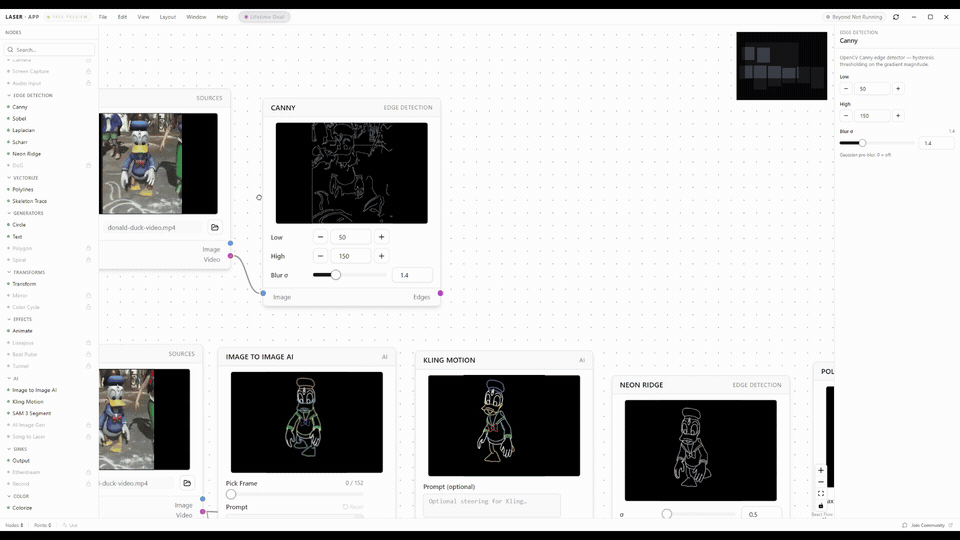Viewport: 960px width, 540px height.
Task: Click lock icon beside Color Cycle node
Action: (88, 307)
